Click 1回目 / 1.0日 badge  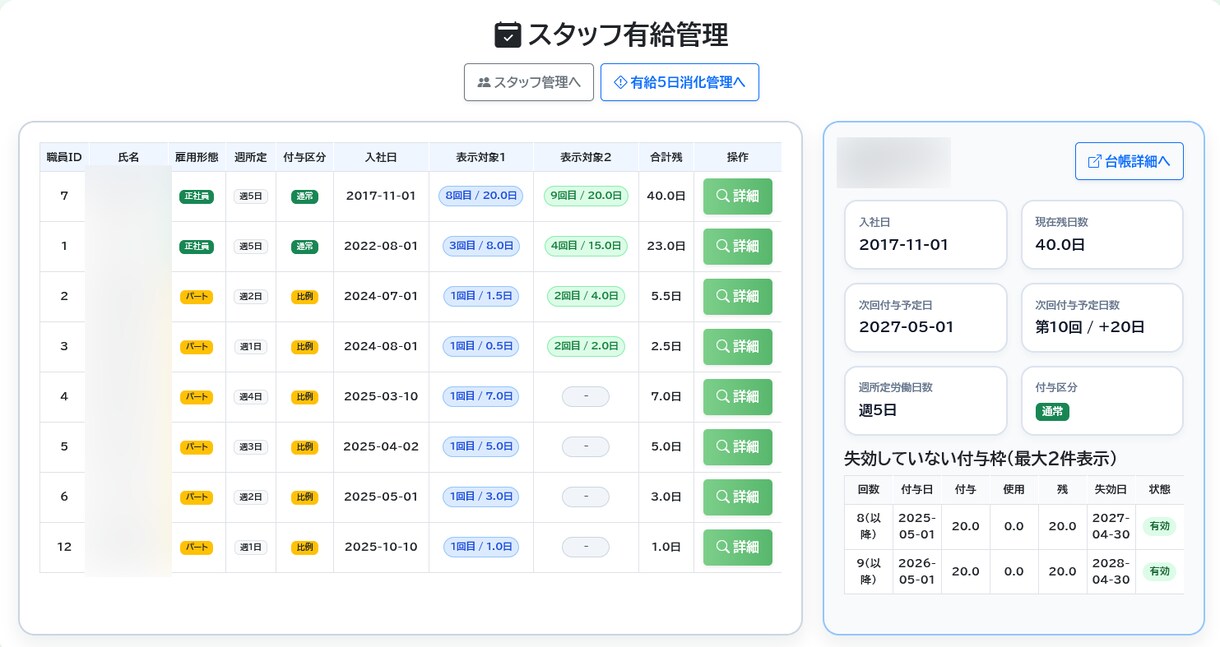pos(481,547)
